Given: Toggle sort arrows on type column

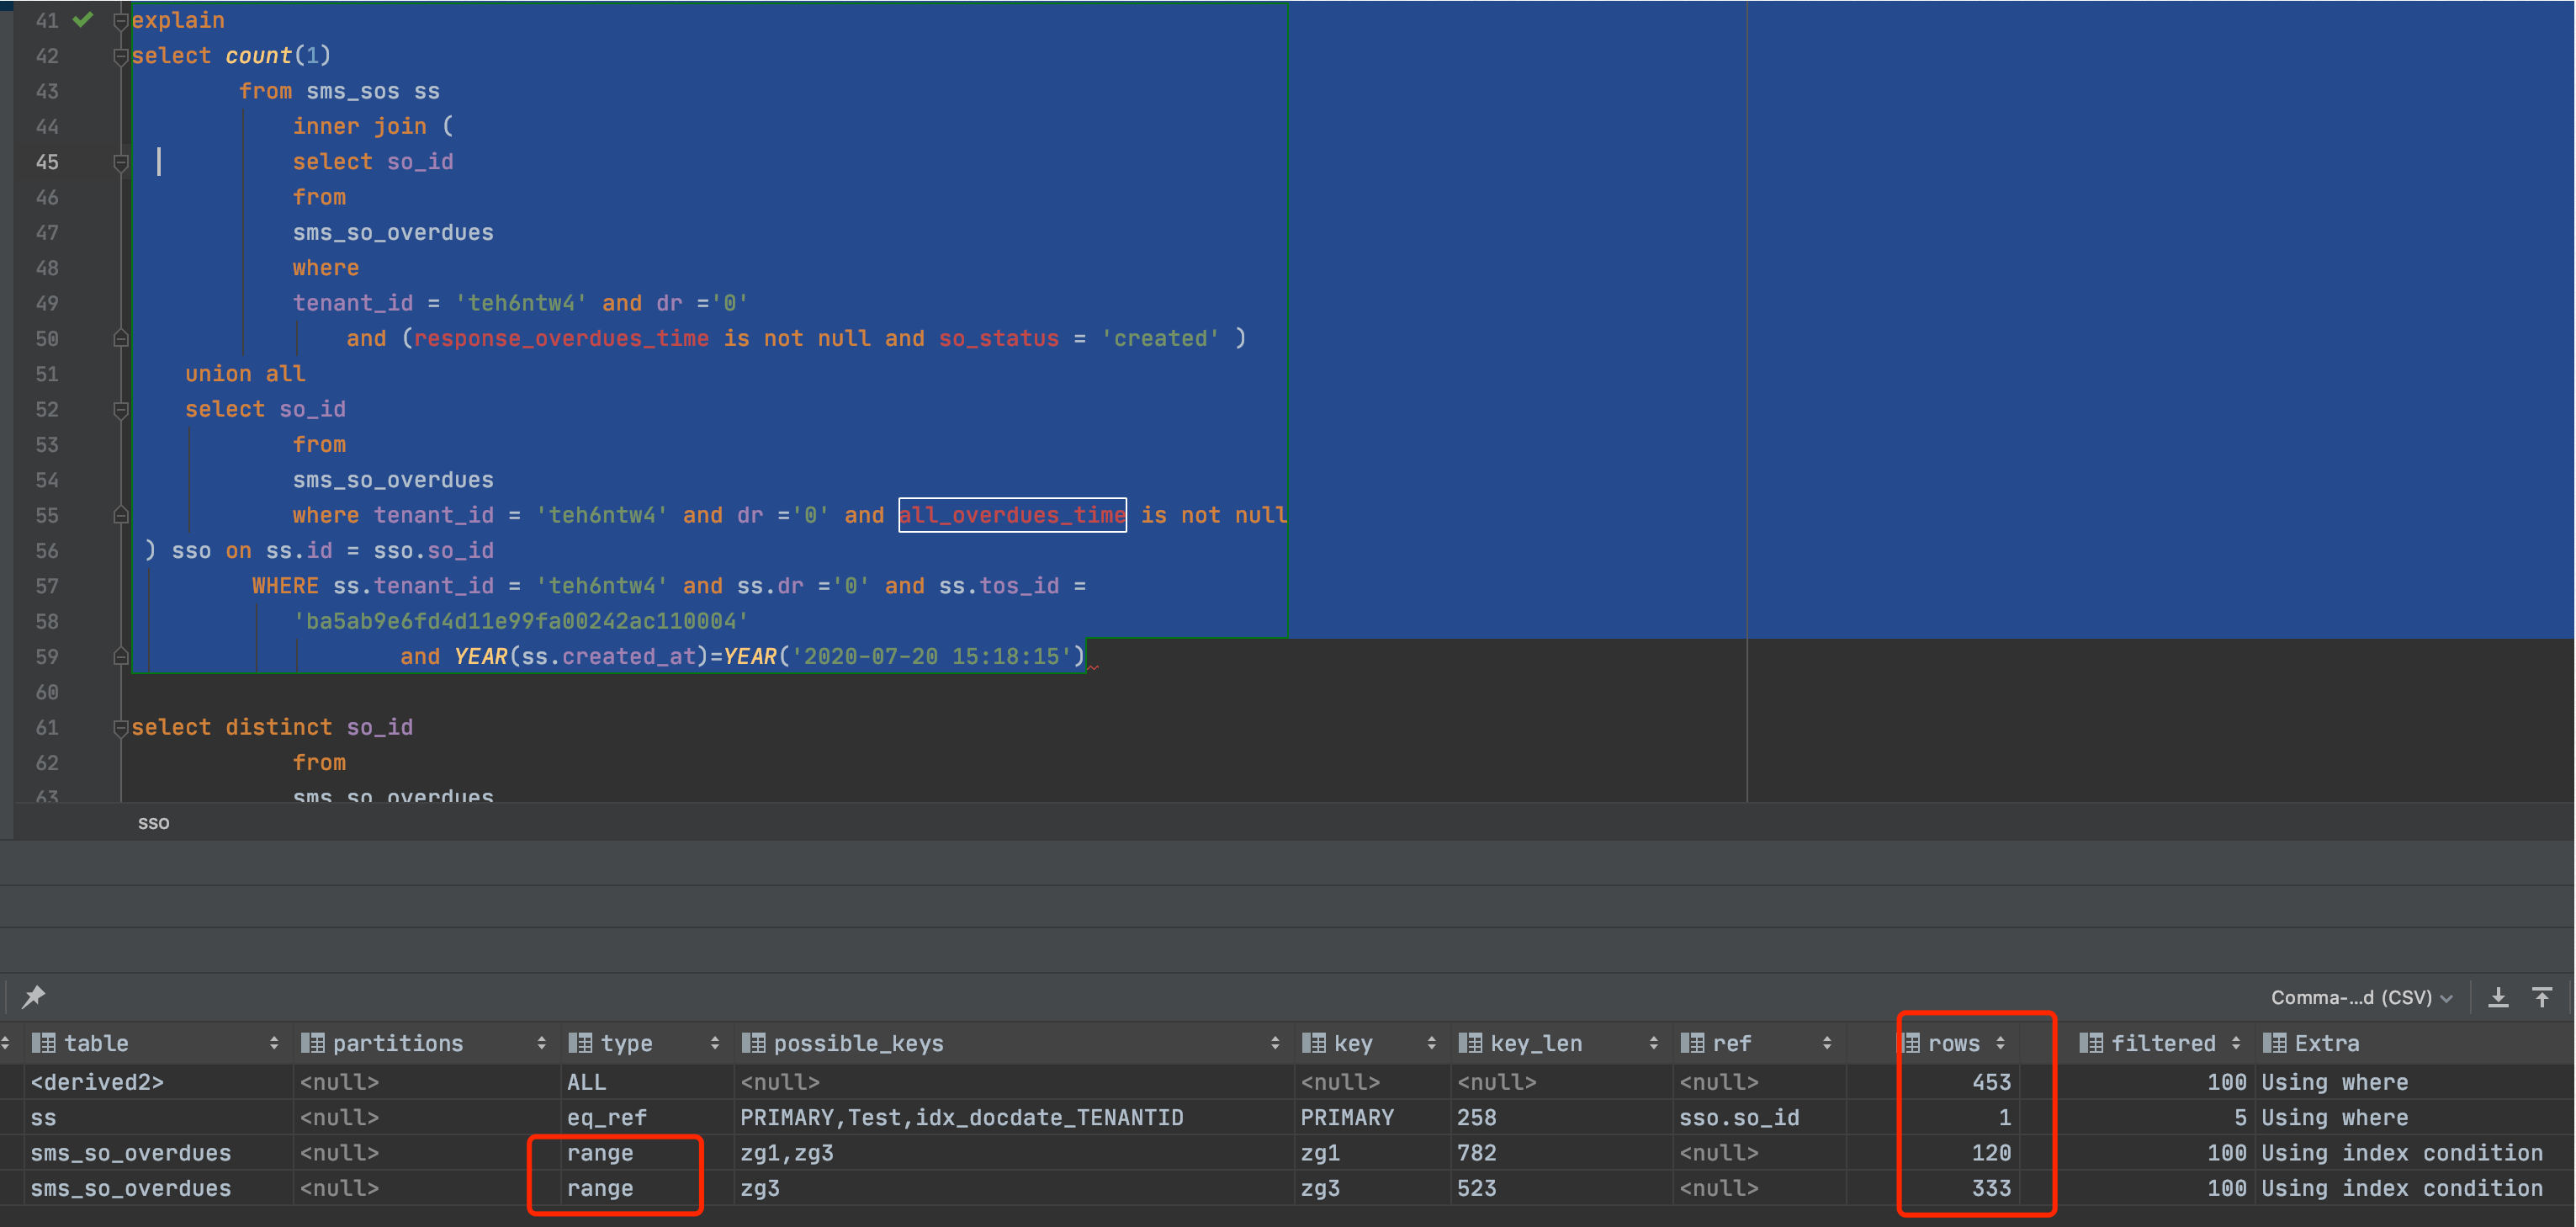Looking at the screenshot, I should pos(714,1043).
